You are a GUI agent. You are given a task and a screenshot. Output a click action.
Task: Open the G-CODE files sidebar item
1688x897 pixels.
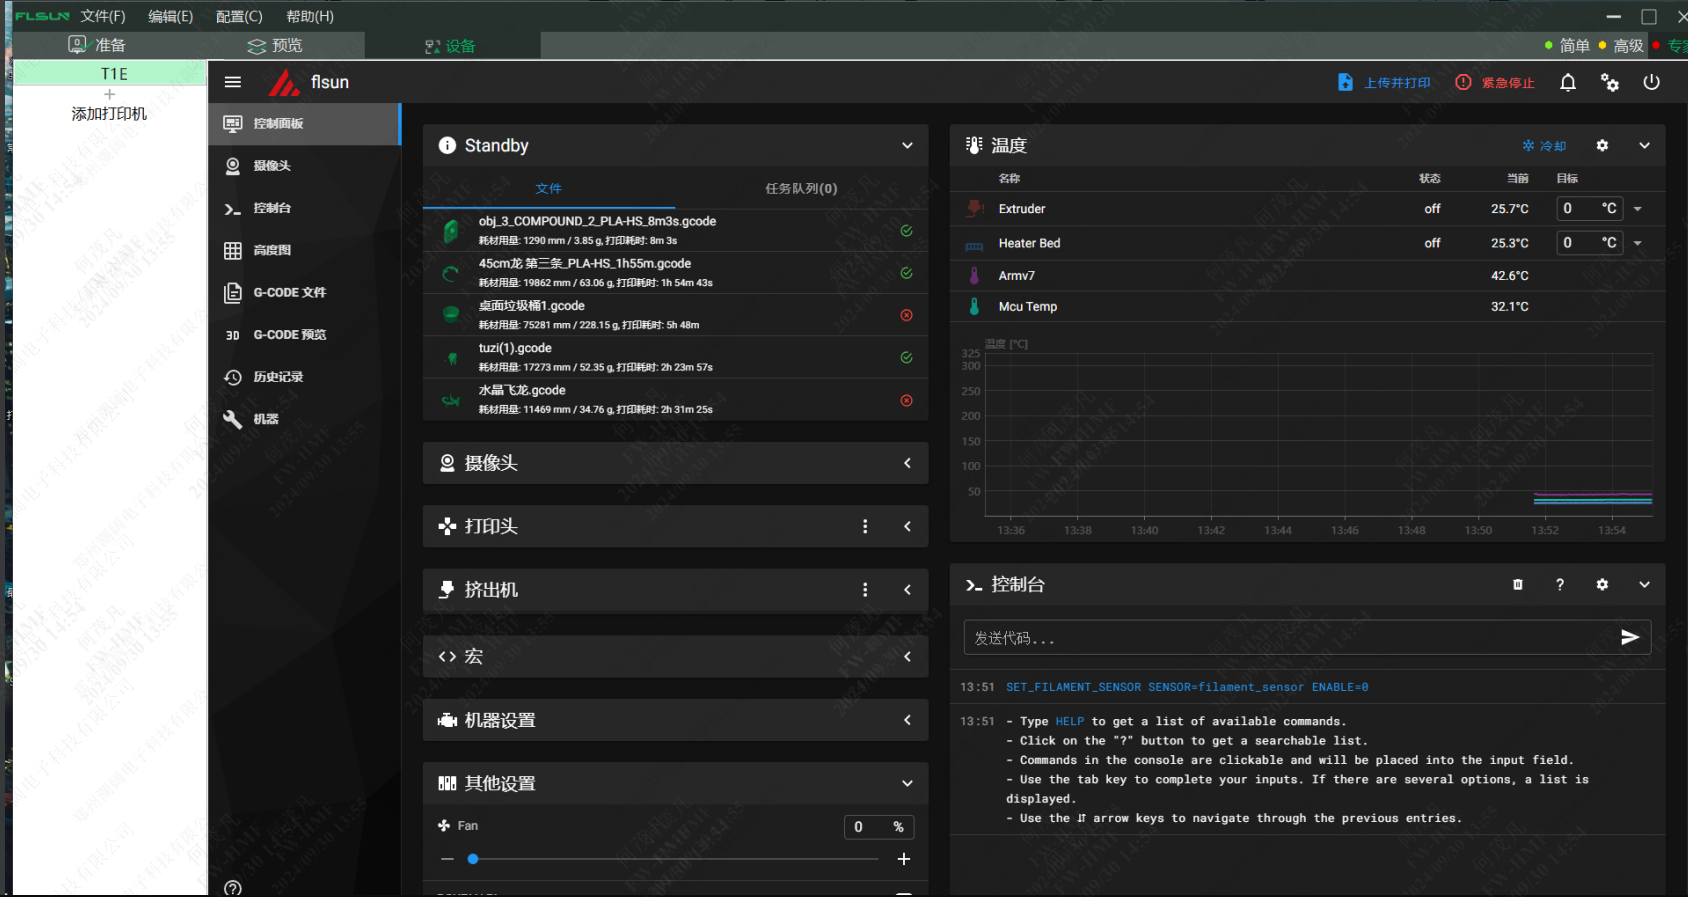click(x=289, y=293)
